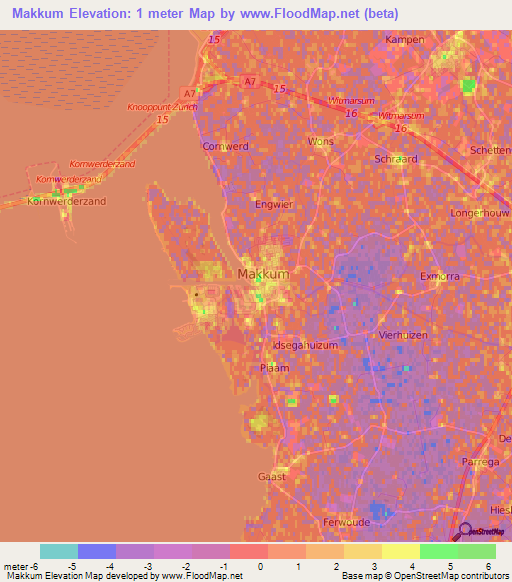Viewport: 512px width, 582px height.
Task: Click the yellow 4 meter legend swatch
Action: tap(401, 552)
